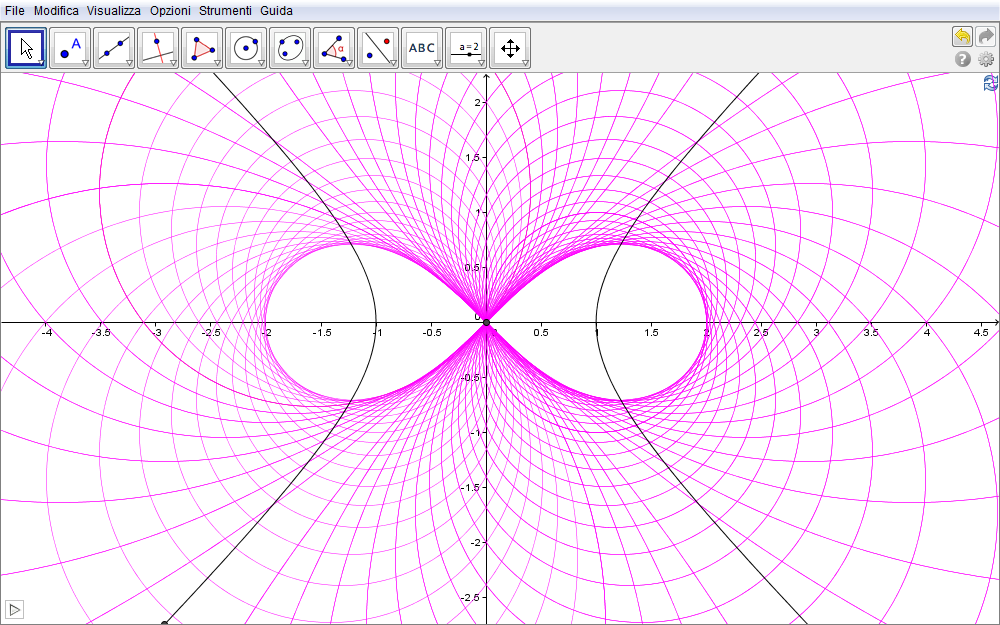Click the yellow Undo arrow button
This screenshot has width=1000, height=625.
pos(962,37)
